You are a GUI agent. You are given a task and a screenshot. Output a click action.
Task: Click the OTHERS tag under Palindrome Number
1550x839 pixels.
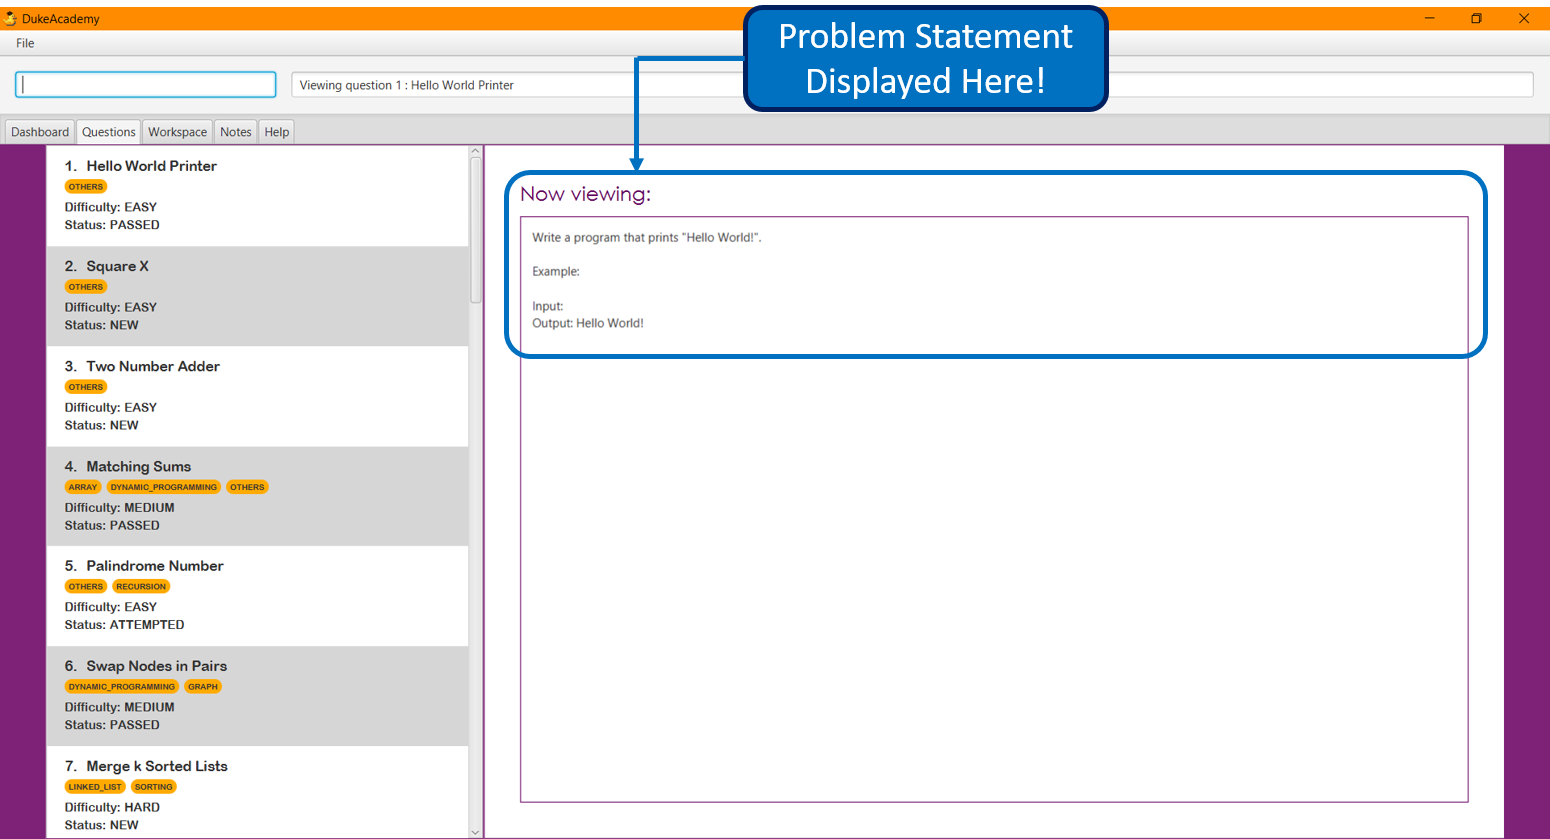coord(86,587)
